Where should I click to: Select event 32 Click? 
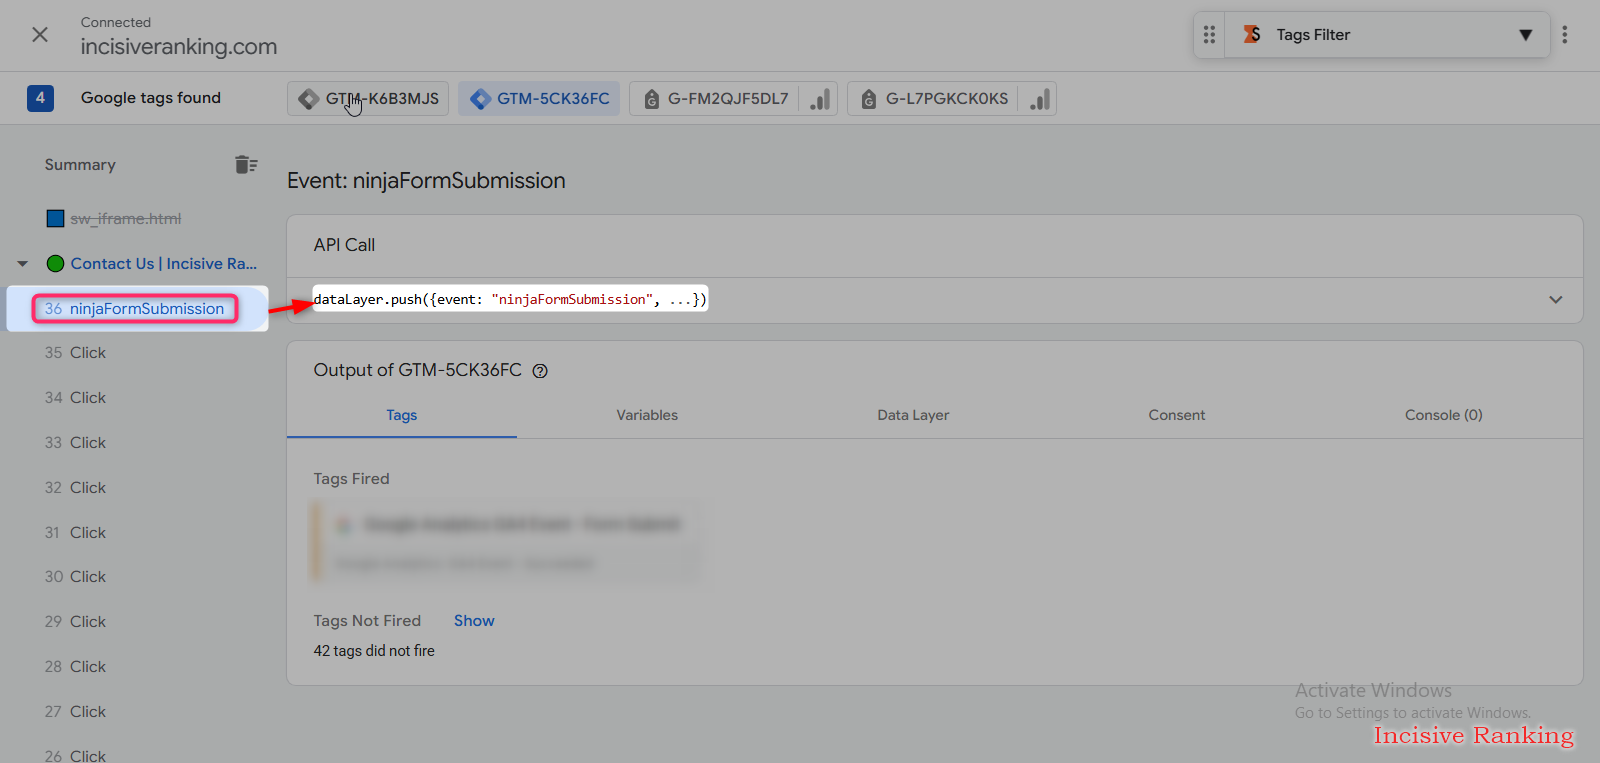point(75,488)
